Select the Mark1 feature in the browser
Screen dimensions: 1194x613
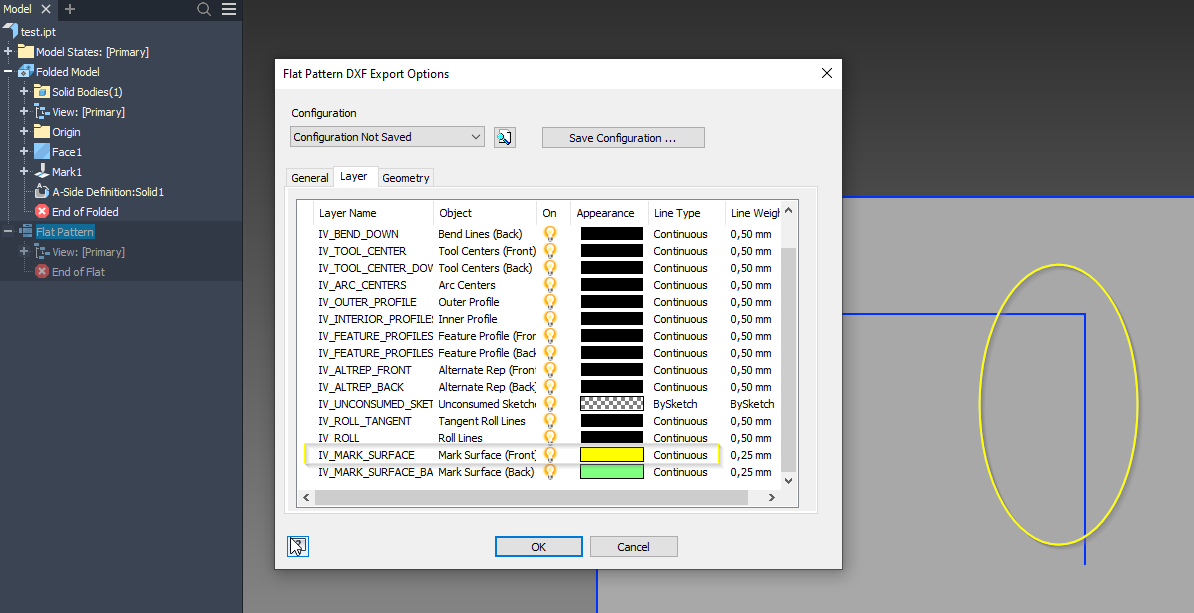point(66,171)
